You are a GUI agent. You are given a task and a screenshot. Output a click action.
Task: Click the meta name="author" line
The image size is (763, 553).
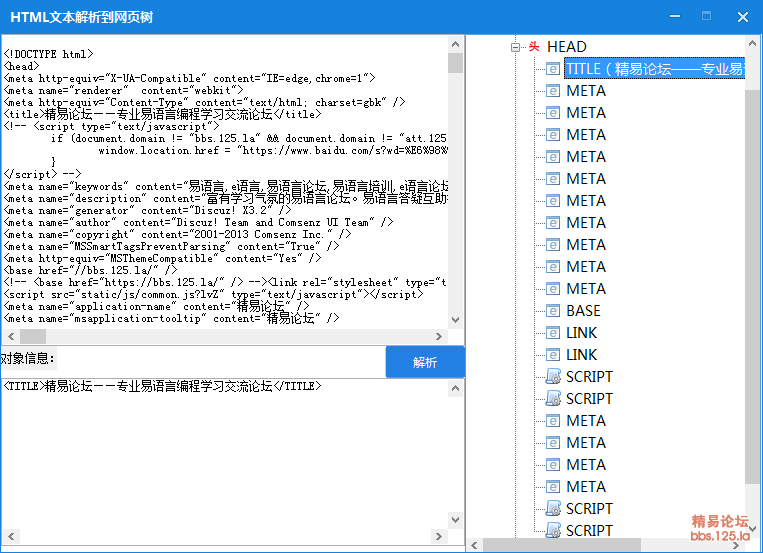pos(198,222)
